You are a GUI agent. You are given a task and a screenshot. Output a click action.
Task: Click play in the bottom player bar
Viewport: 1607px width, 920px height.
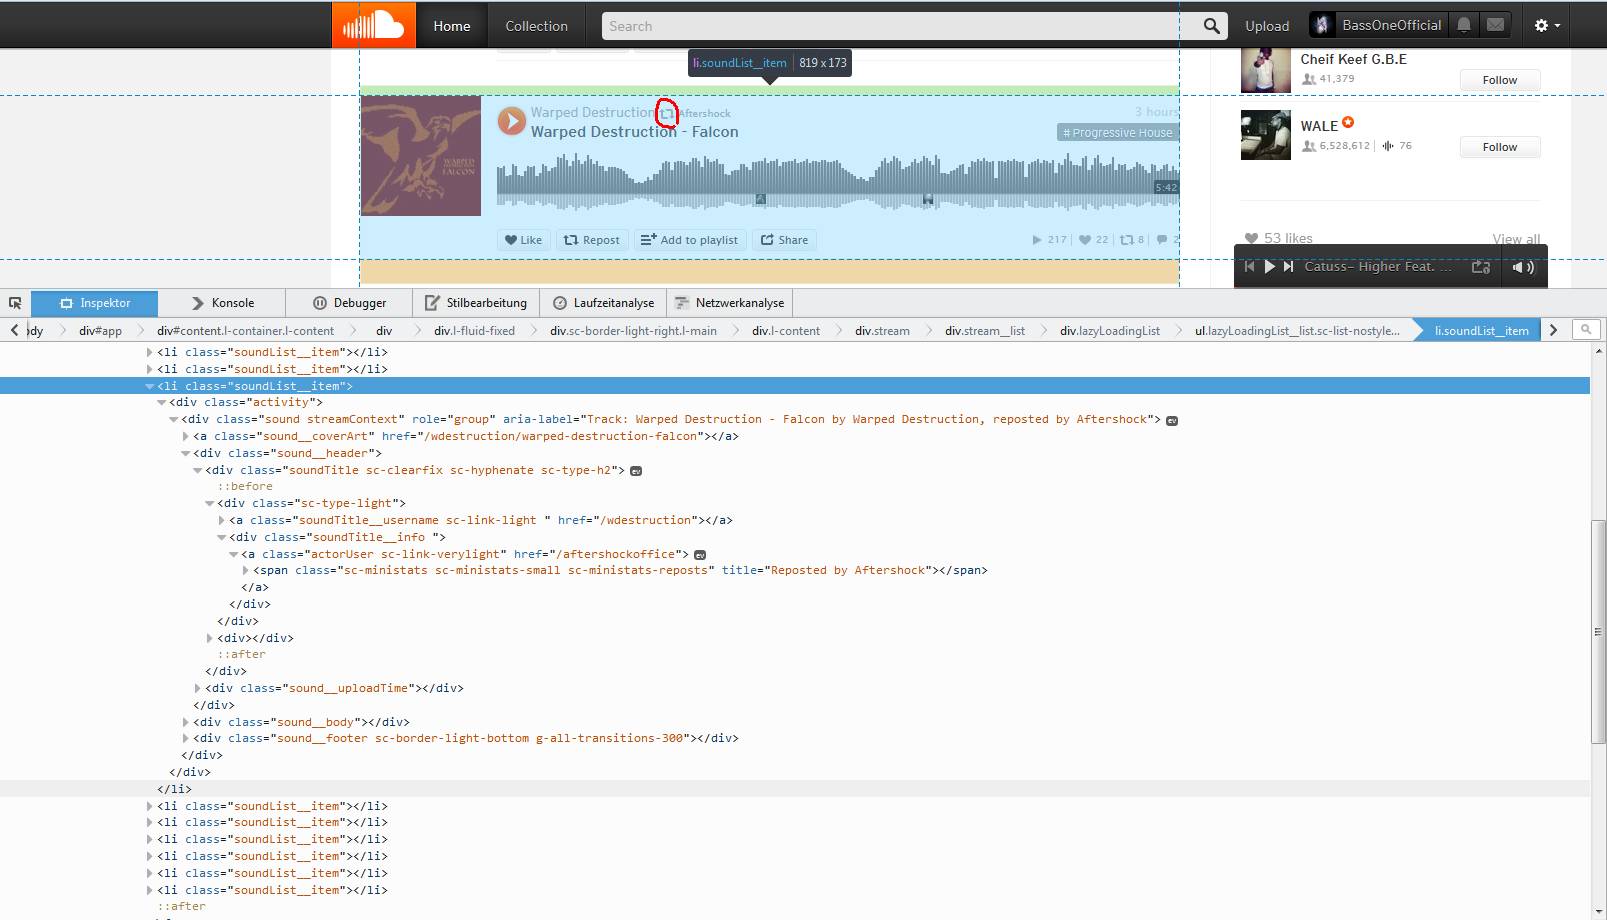[1269, 267]
